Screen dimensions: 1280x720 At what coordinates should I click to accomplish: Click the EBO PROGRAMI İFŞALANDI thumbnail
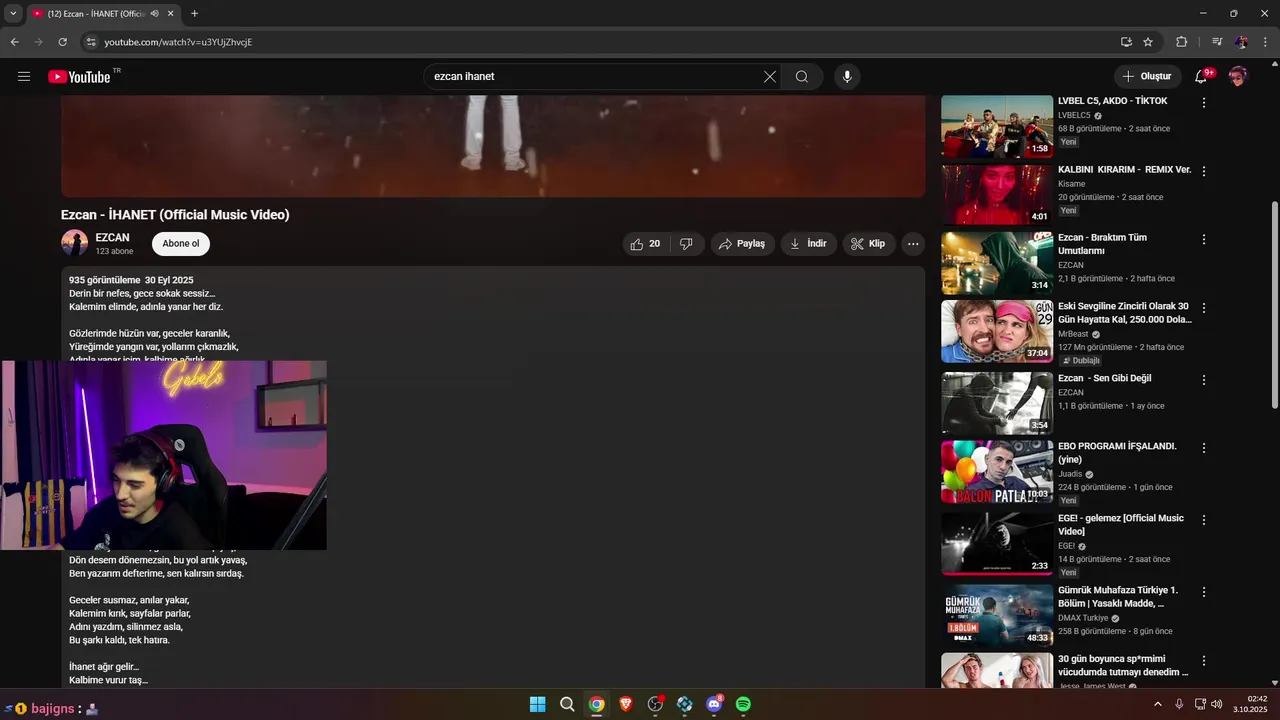coord(997,472)
